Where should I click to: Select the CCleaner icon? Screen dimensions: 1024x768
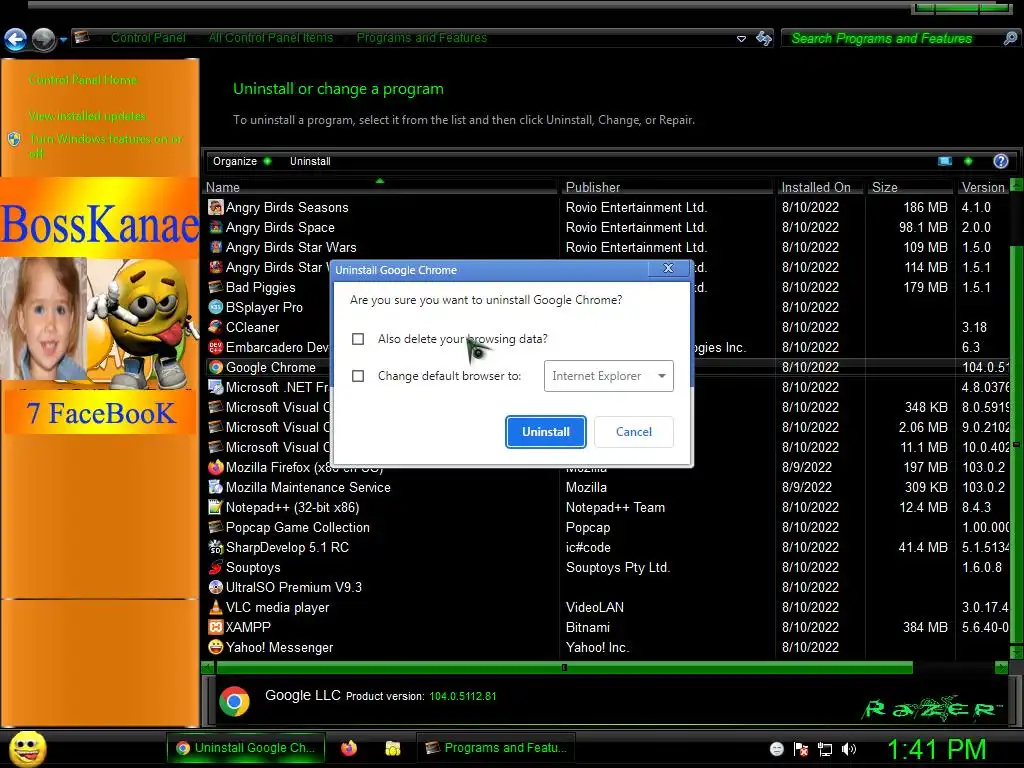point(216,327)
